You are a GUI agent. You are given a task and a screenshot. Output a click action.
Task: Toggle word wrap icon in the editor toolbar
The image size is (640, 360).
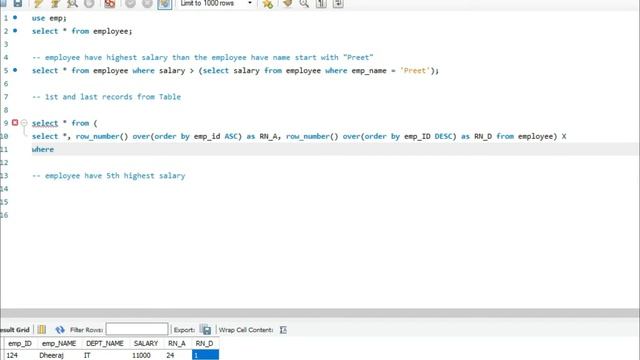coord(338,4)
